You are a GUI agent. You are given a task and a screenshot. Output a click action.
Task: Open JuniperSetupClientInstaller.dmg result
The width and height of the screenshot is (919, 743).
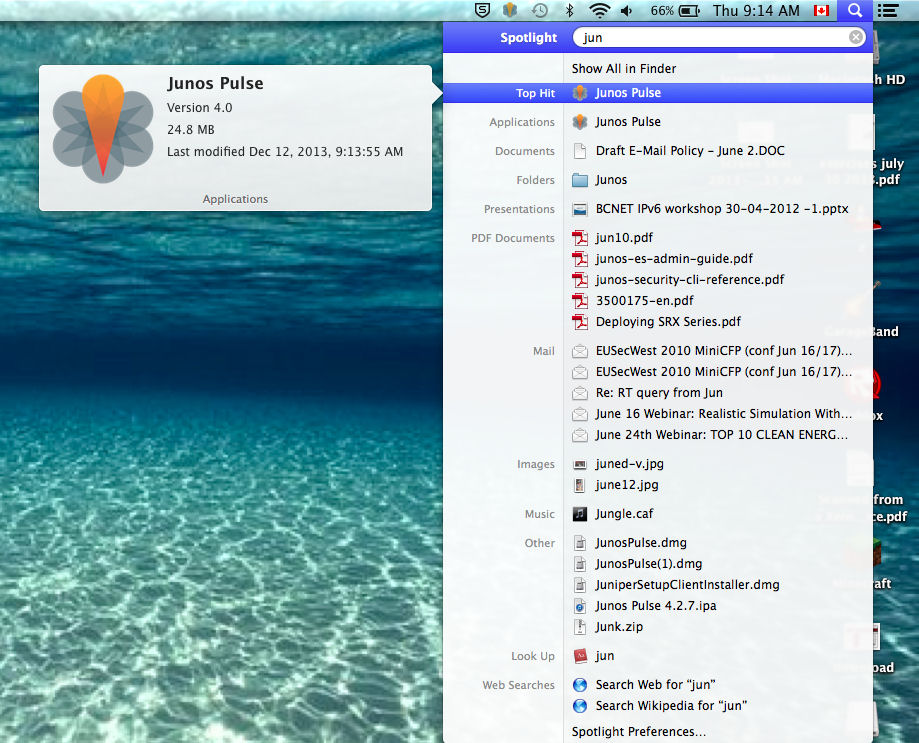pyautogui.click(x=687, y=585)
